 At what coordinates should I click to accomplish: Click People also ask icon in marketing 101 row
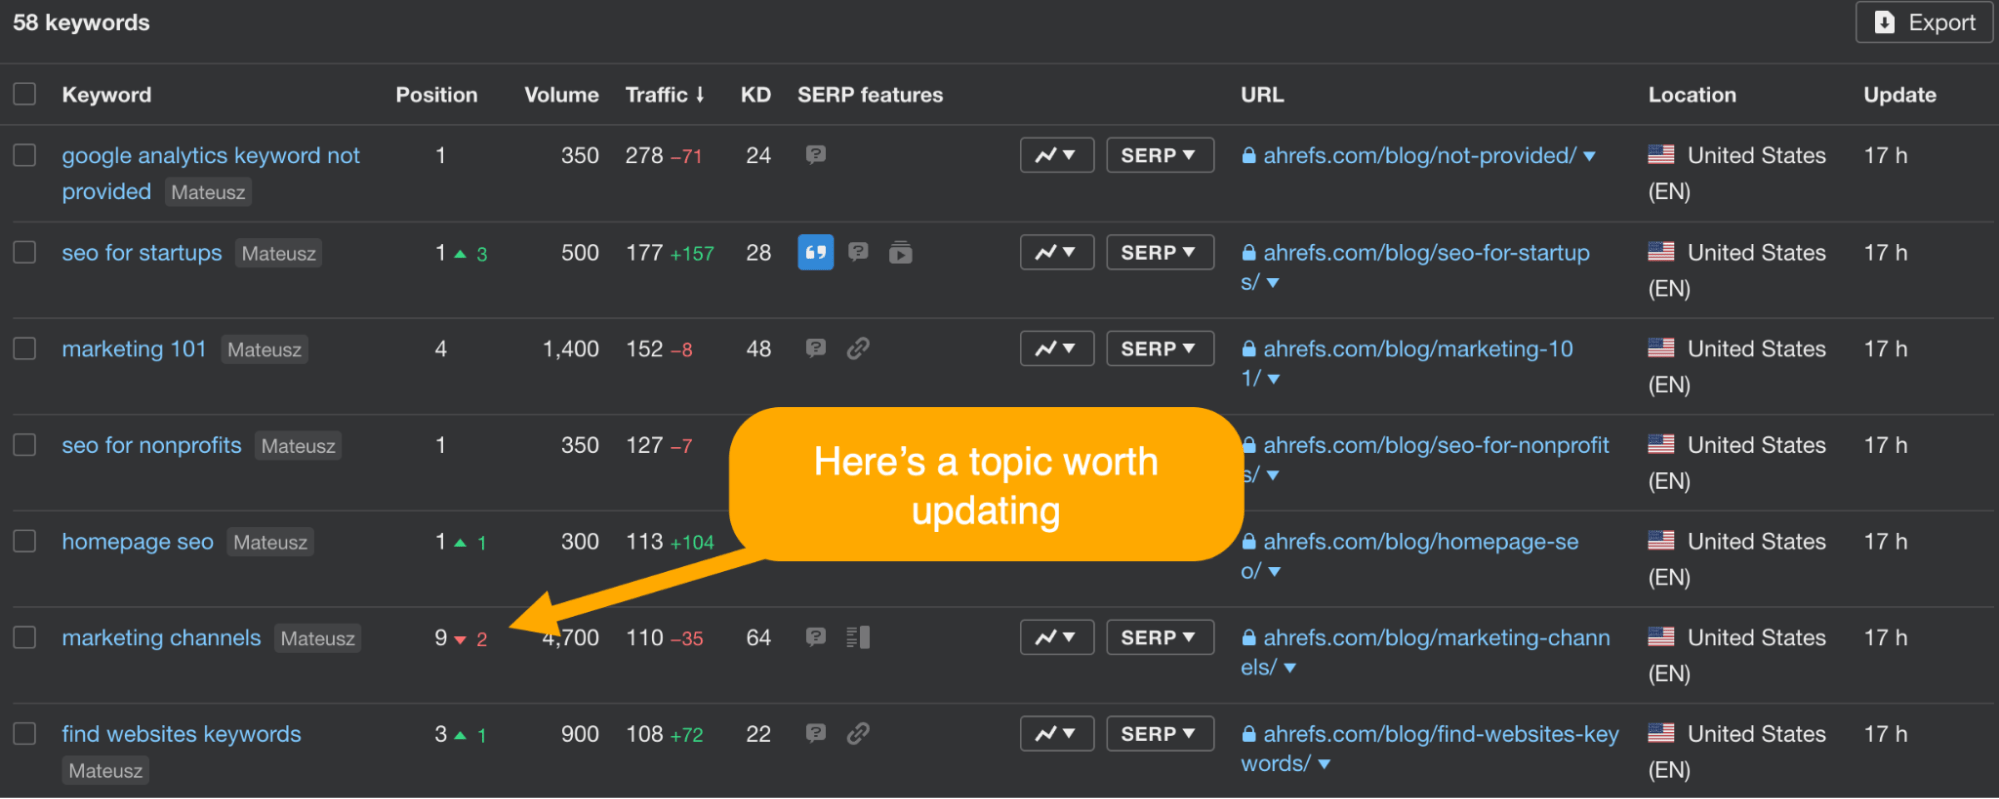816,348
